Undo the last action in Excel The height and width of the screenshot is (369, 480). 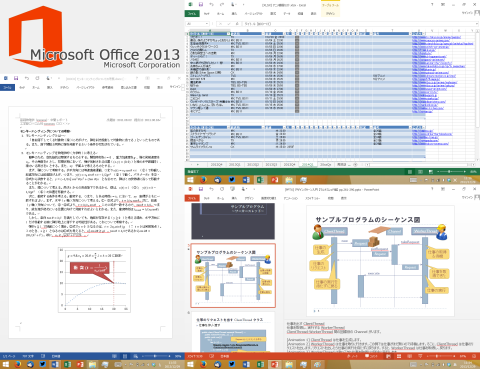(212, 5)
